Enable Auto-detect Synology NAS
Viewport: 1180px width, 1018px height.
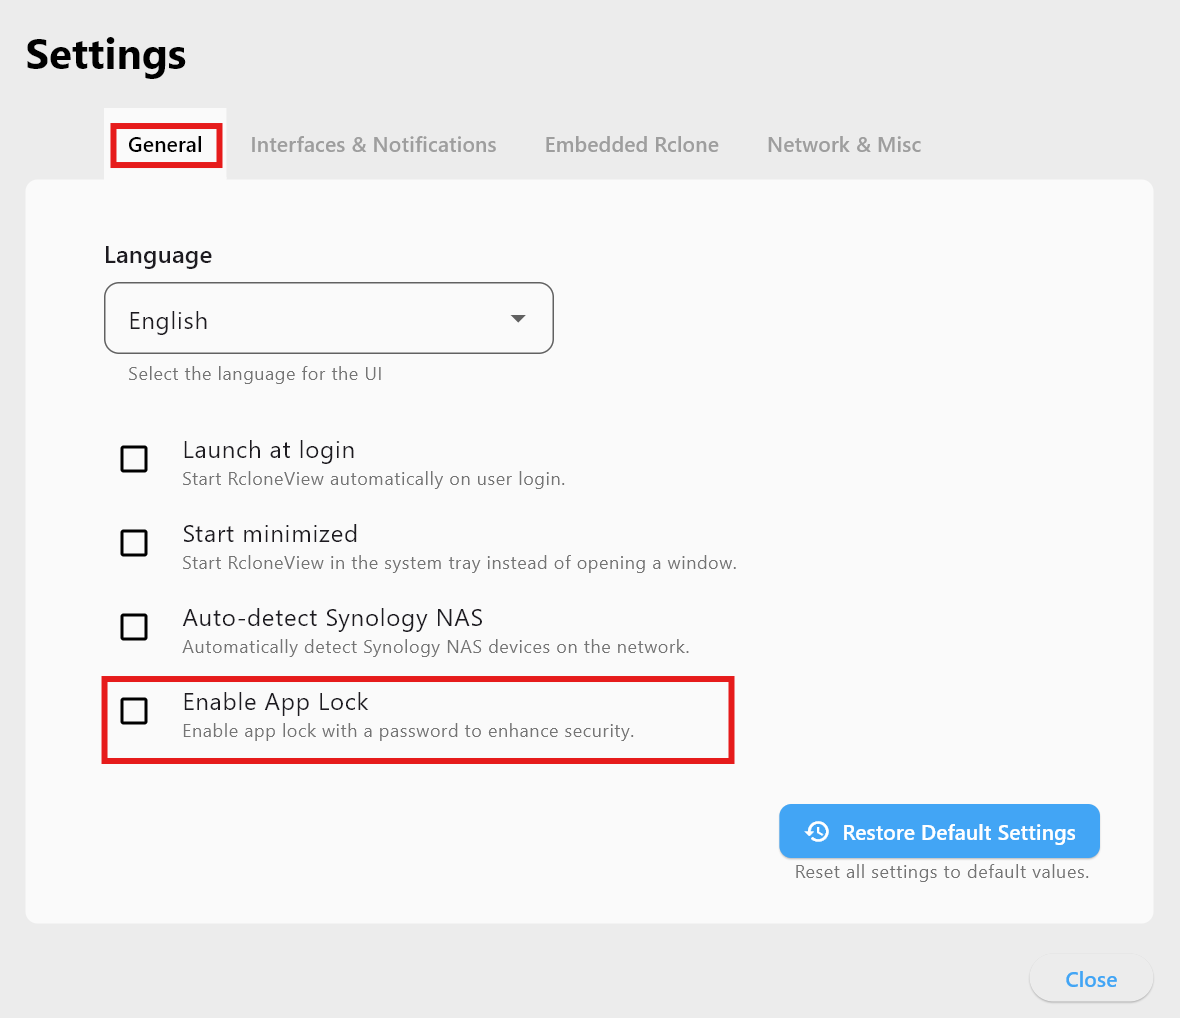click(134, 627)
